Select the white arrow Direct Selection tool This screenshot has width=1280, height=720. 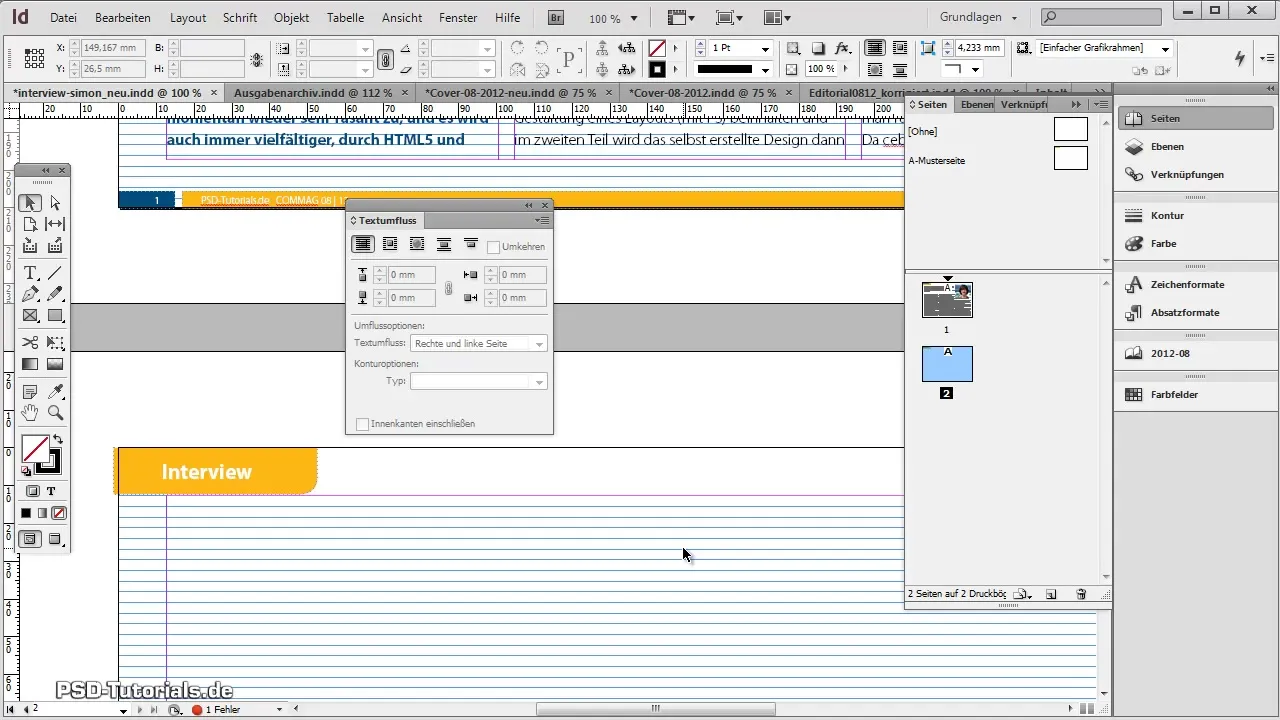click(x=55, y=203)
